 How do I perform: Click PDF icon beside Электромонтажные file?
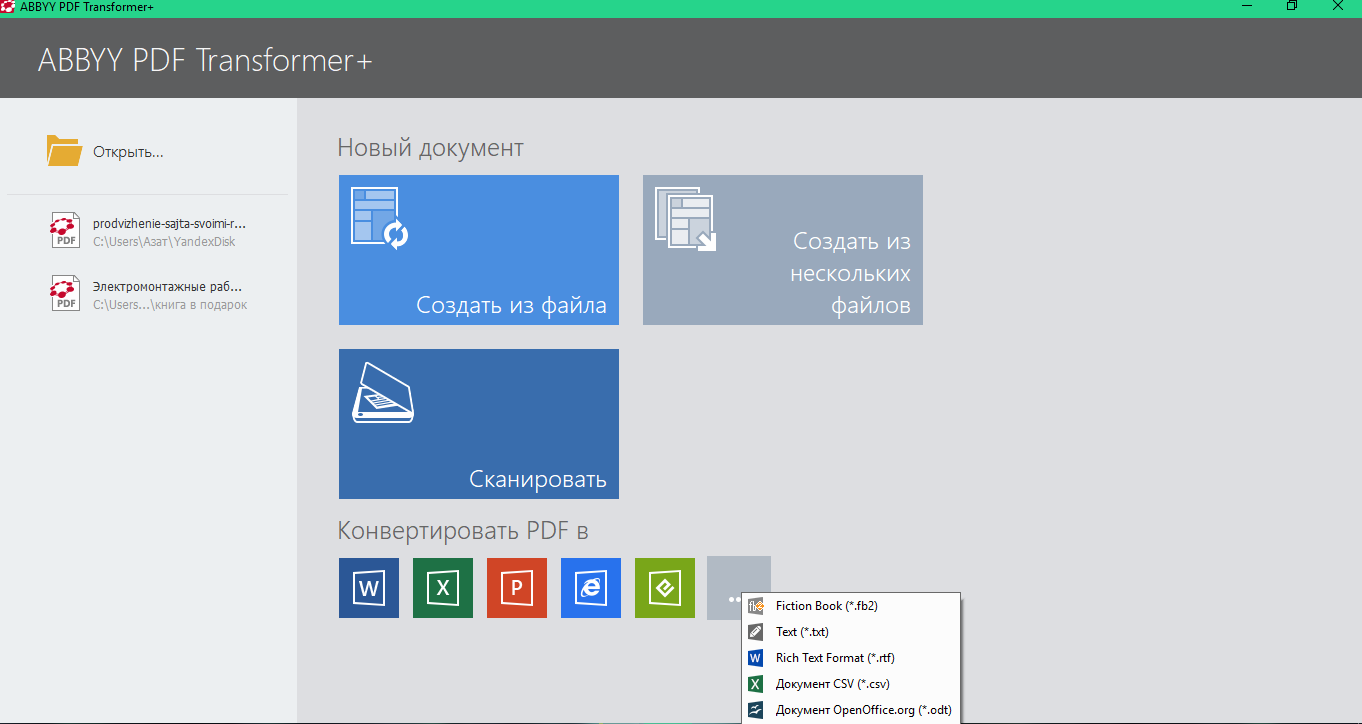[x=65, y=294]
